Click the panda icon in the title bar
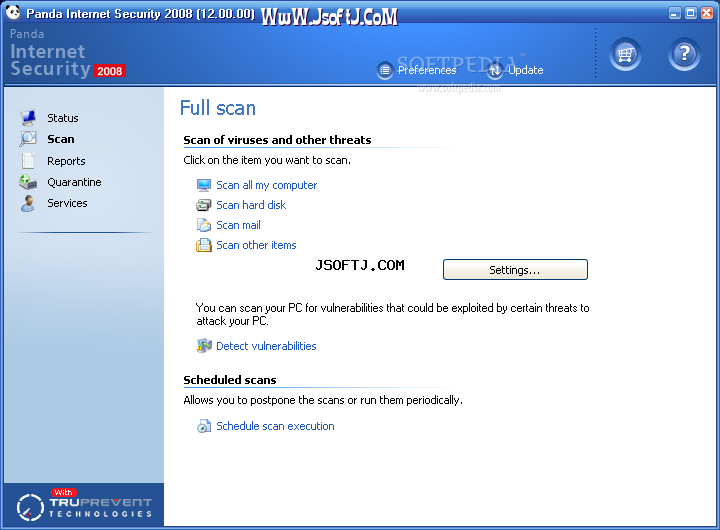The width and height of the screenshot is (720, 530). tap(13, 12)
